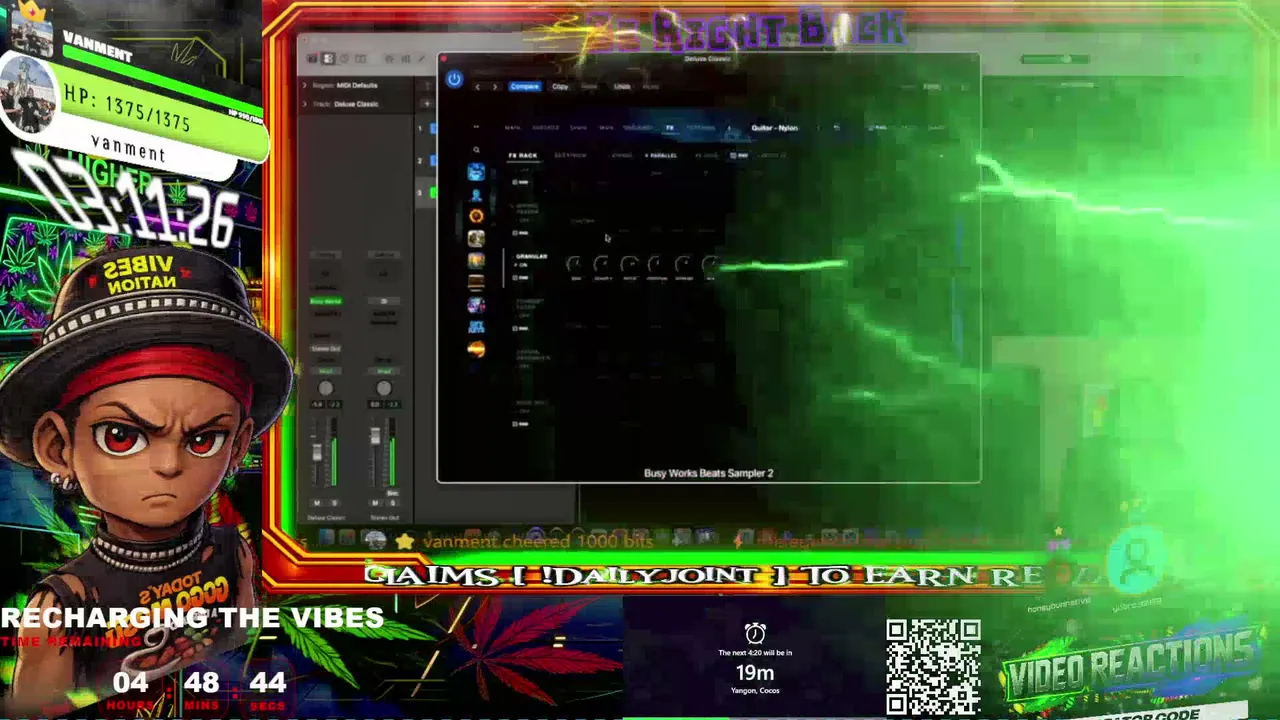Screen dimensions: 1280x720
Task: Select the blue wave library icon in the sampler sidebar
Action: (476, 172)
